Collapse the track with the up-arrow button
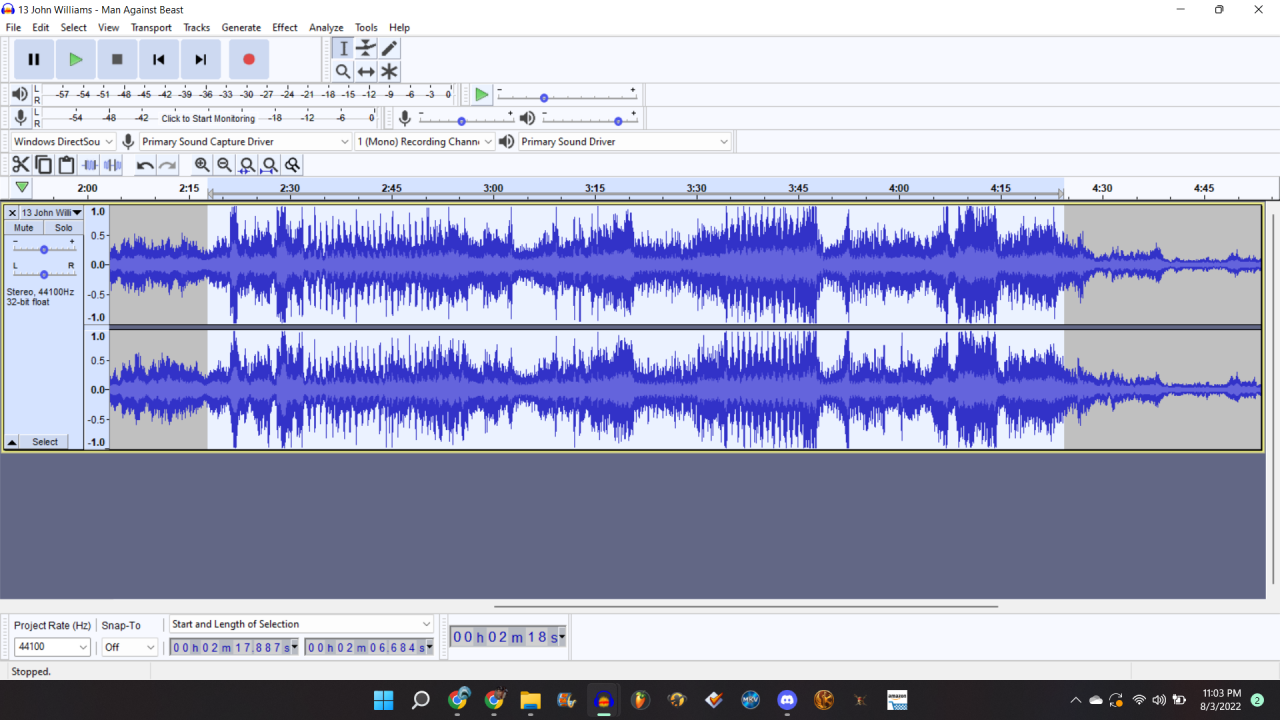 point(12,441)
